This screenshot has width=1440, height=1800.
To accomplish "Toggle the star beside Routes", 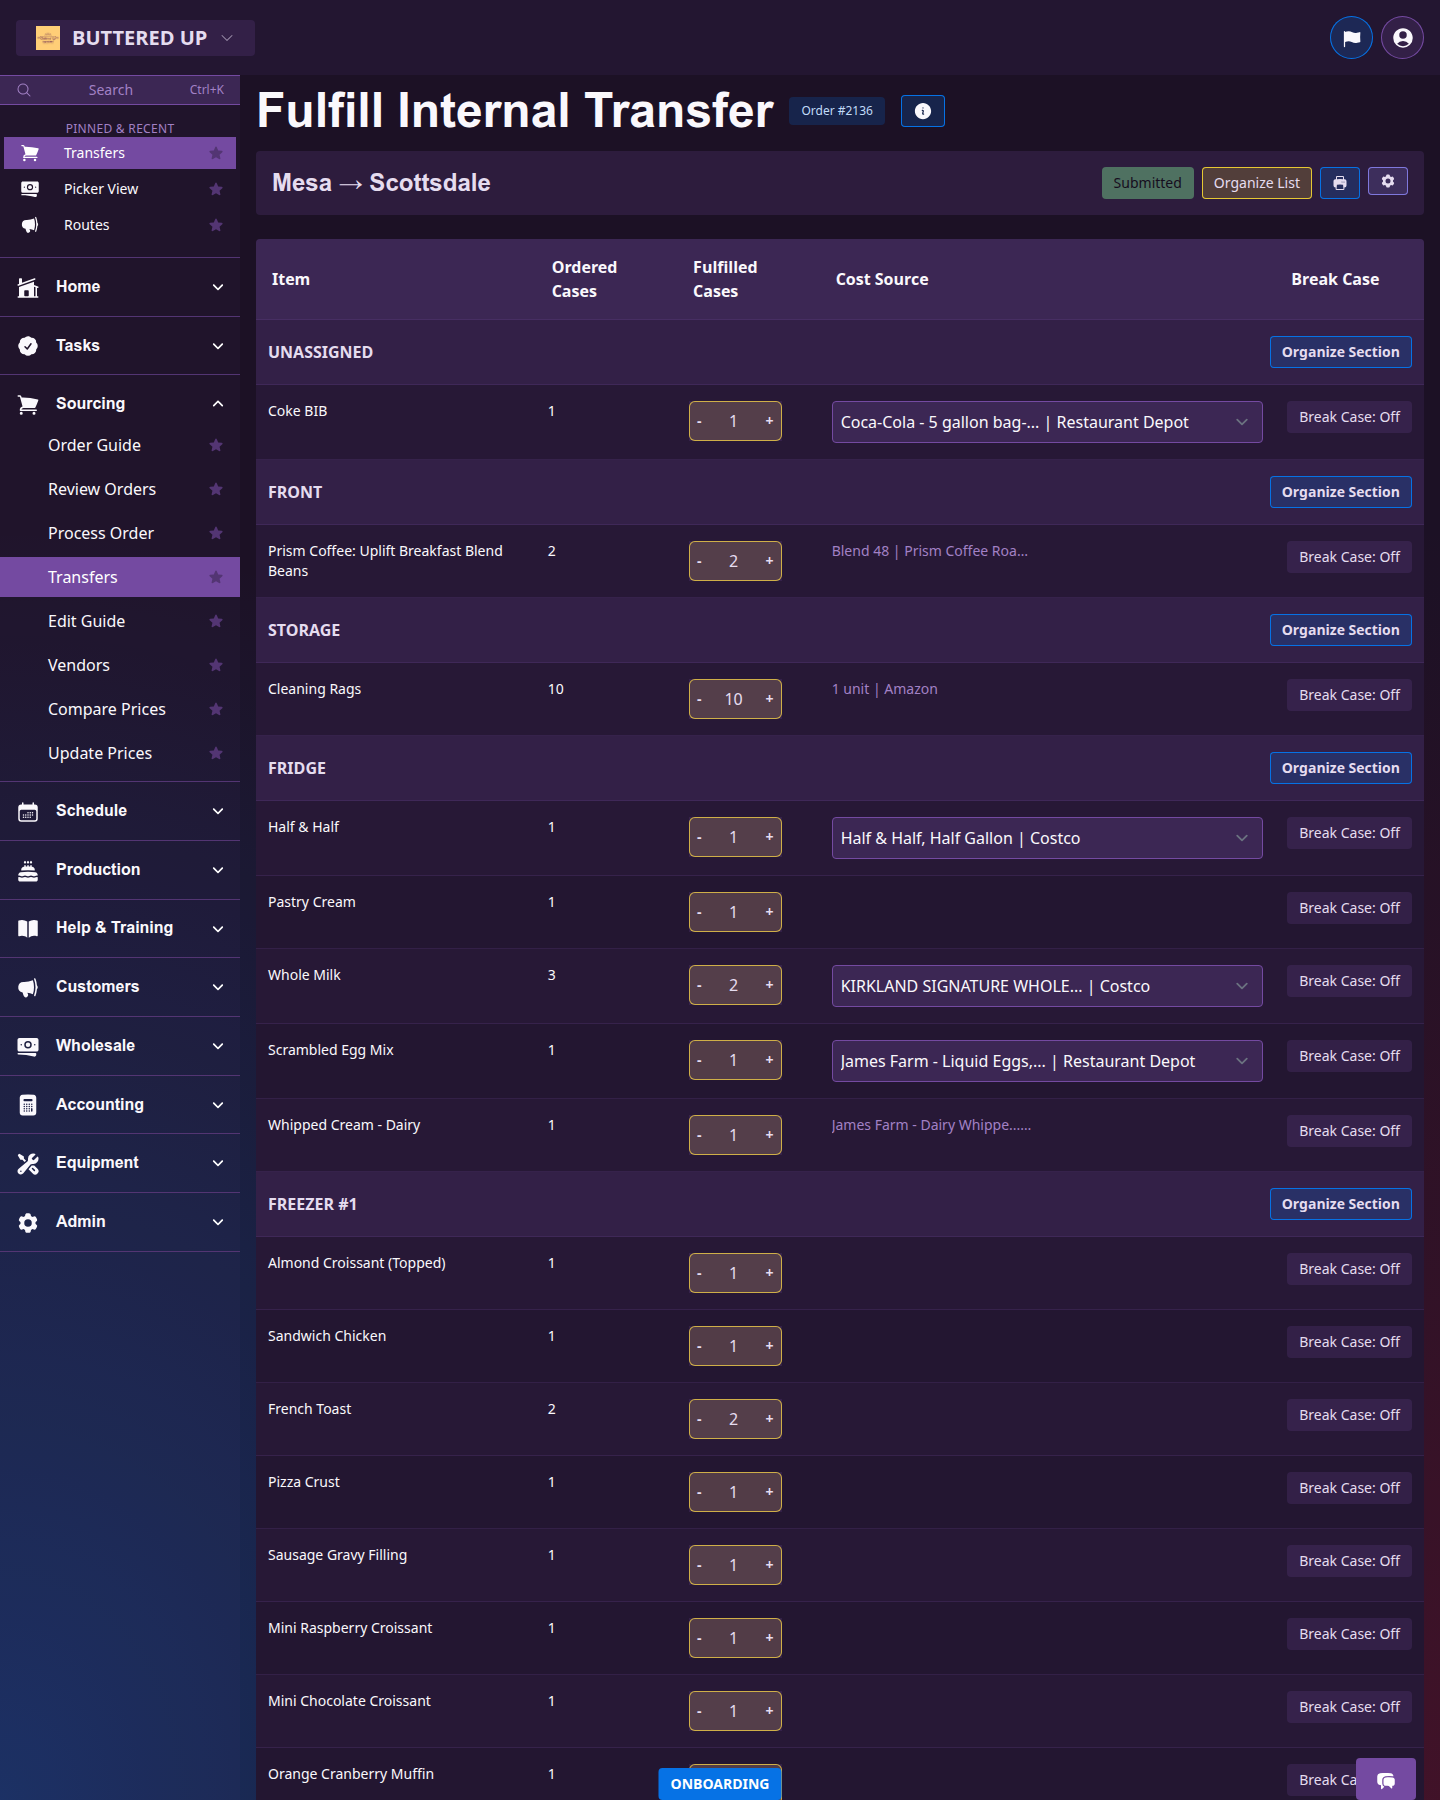I will 216,225.
